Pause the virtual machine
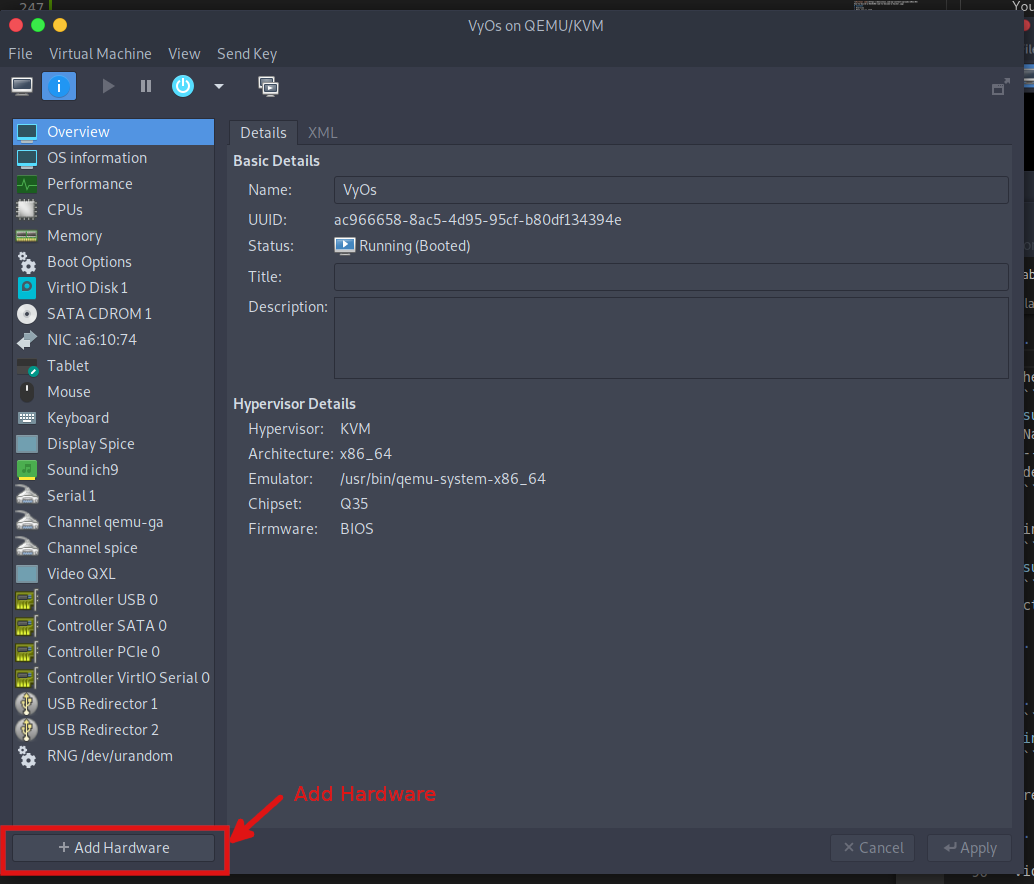The width and height of the screenshot is (1034, 884). pos(146,86)
